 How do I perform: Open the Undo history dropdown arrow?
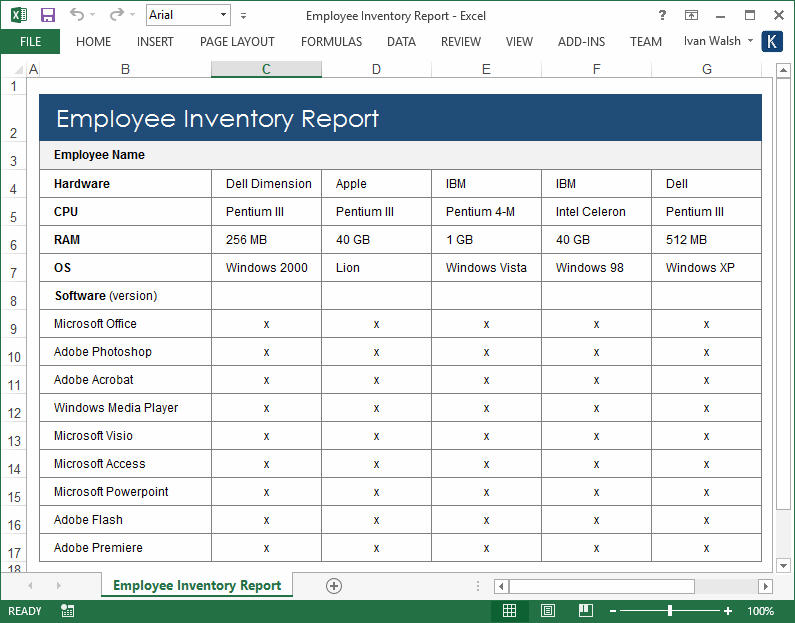pyautogui.click(x=93, y=15)
